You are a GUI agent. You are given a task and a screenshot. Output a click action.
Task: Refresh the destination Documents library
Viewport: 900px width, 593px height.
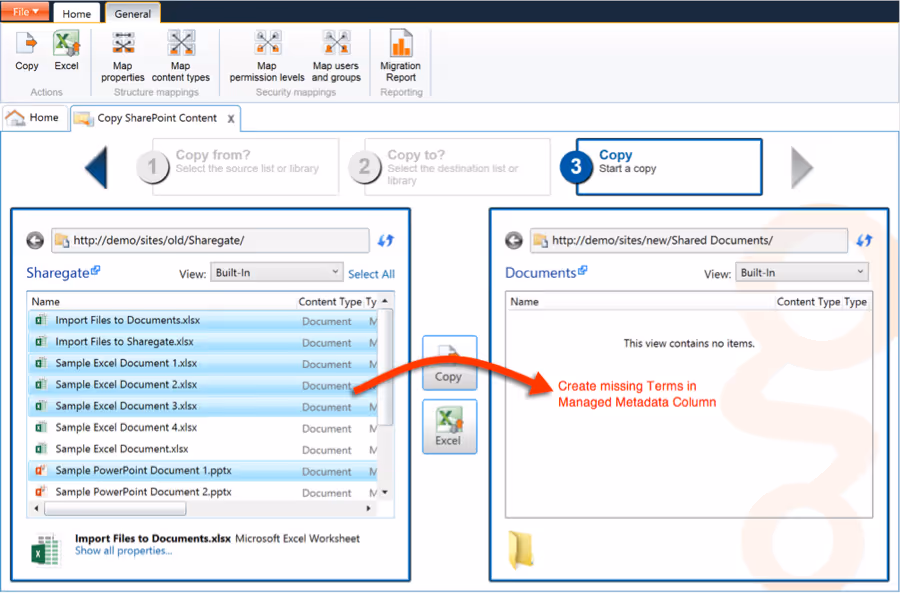(864, 241)
